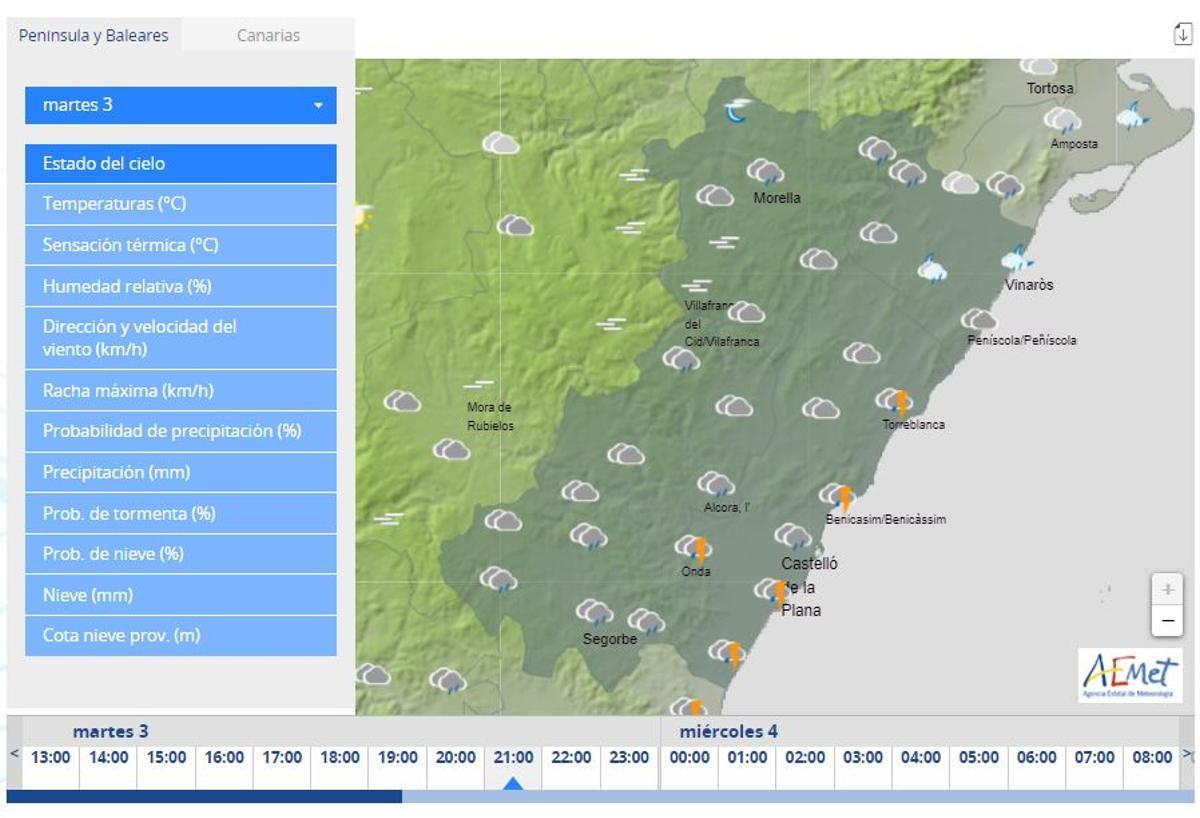Click the rain cloud icon above Segorbe
This screenshot has width=1200, height=818.
point(594,612)
